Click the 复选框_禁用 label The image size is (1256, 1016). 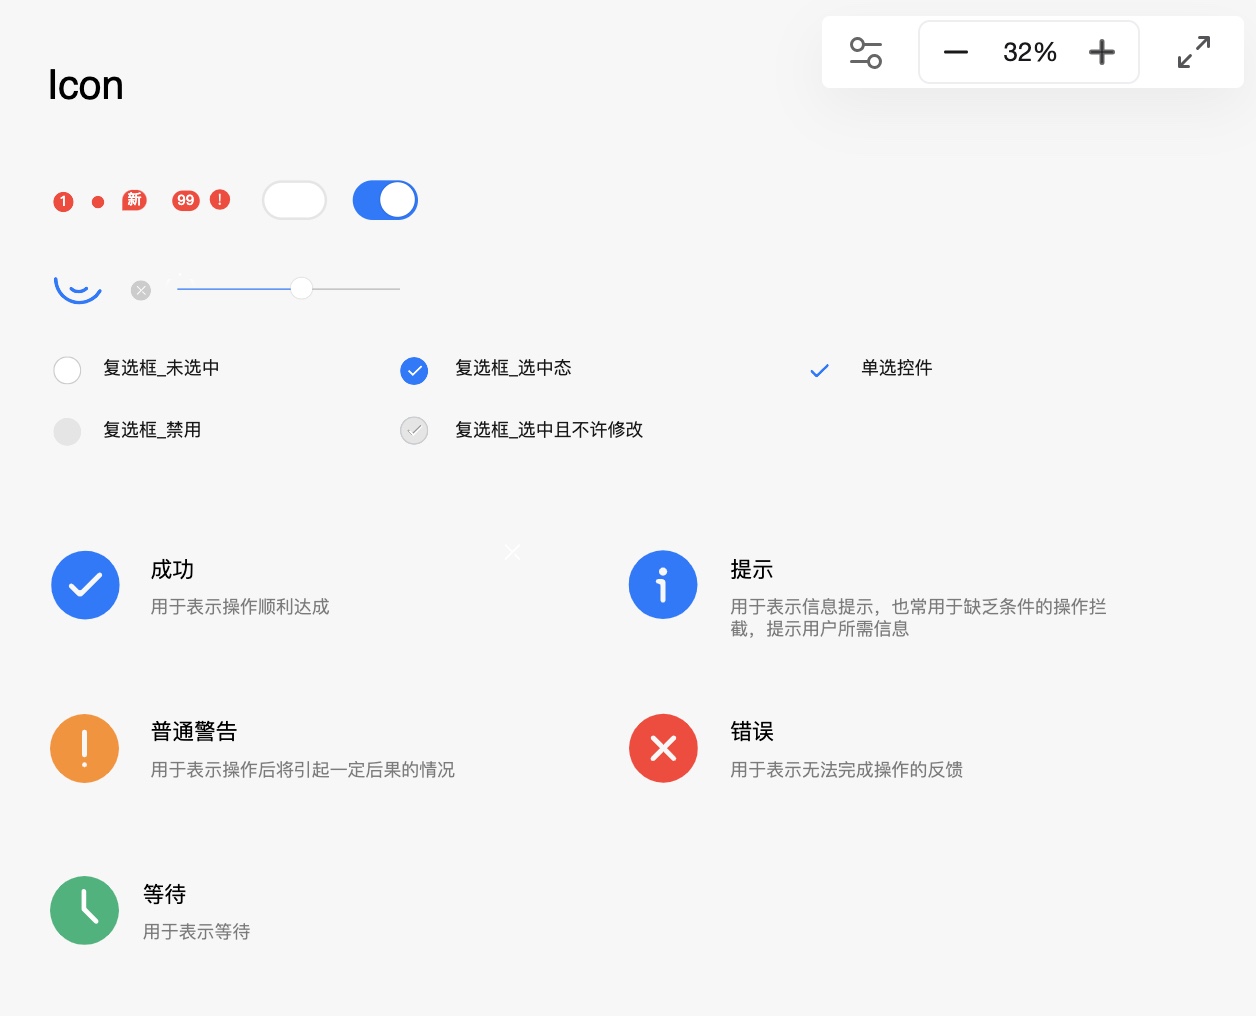[x=152, y=430]
